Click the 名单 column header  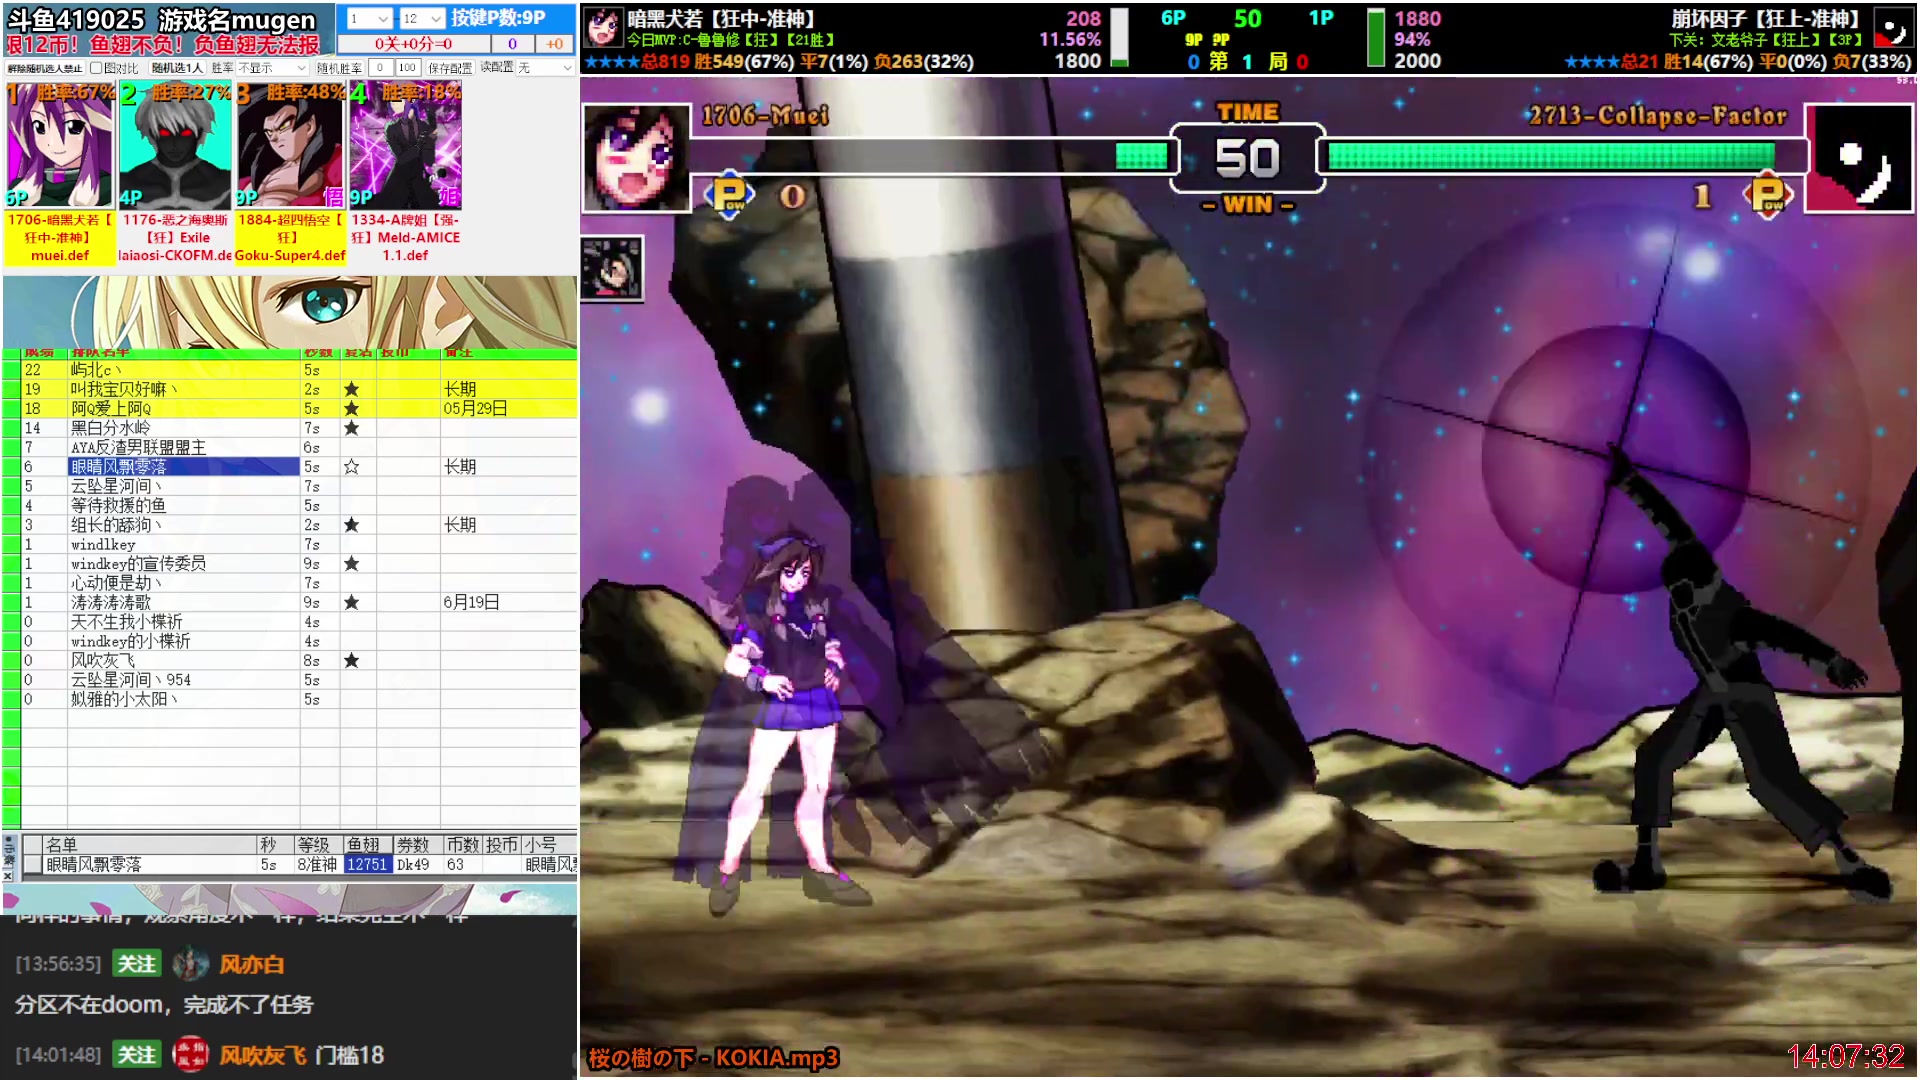[x=150, y=845]
